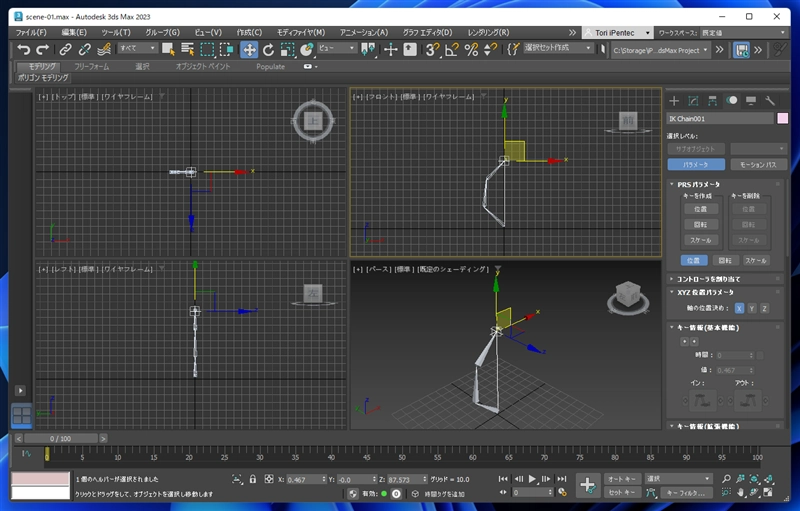Create a スケール key in キーを作成

pos(701,240)
